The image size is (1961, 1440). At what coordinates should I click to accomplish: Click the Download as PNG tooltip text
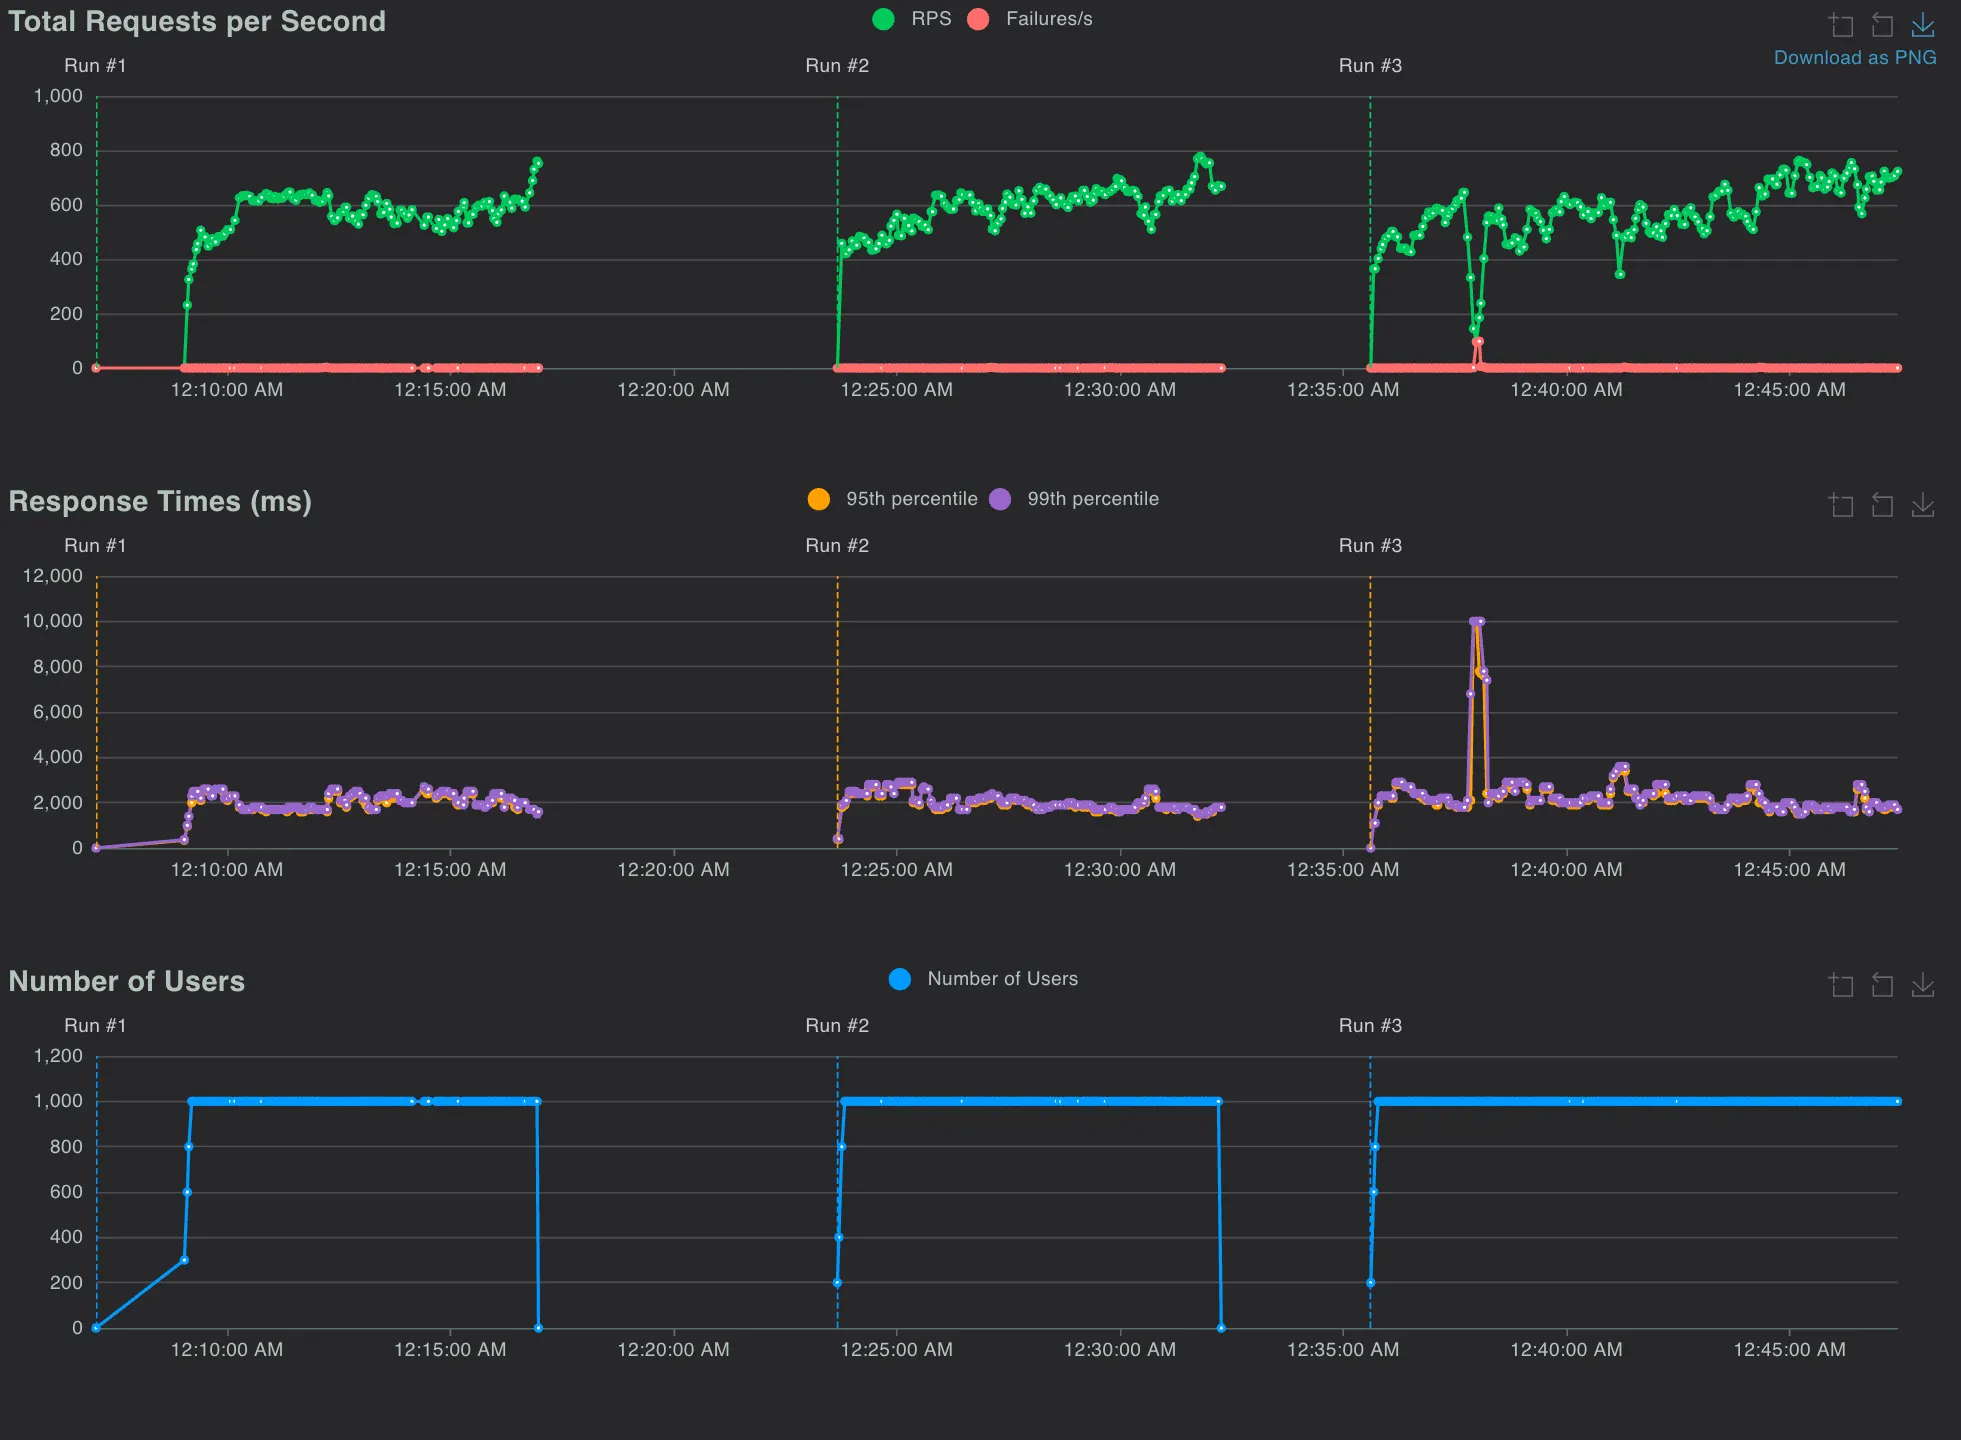tap(1854, 58)
